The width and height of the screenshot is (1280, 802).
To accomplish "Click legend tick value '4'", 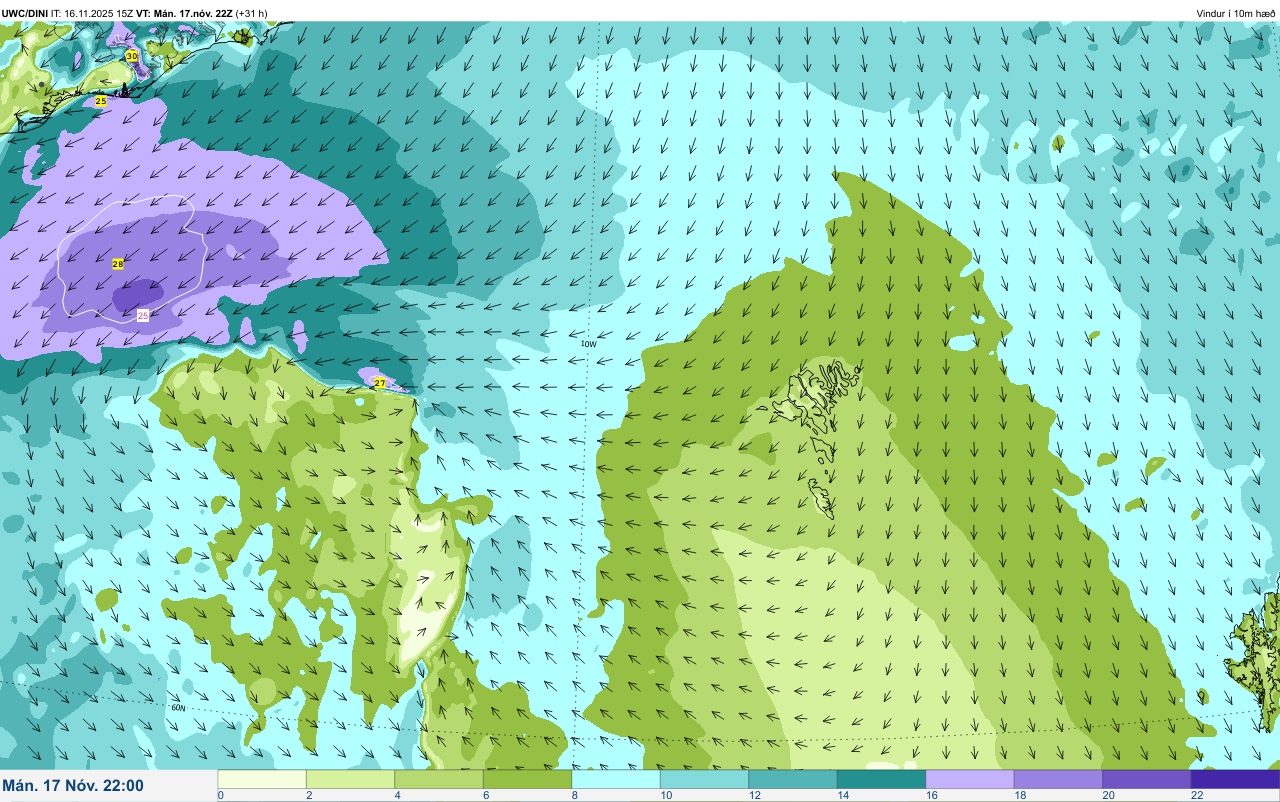I will coord(397,795).
